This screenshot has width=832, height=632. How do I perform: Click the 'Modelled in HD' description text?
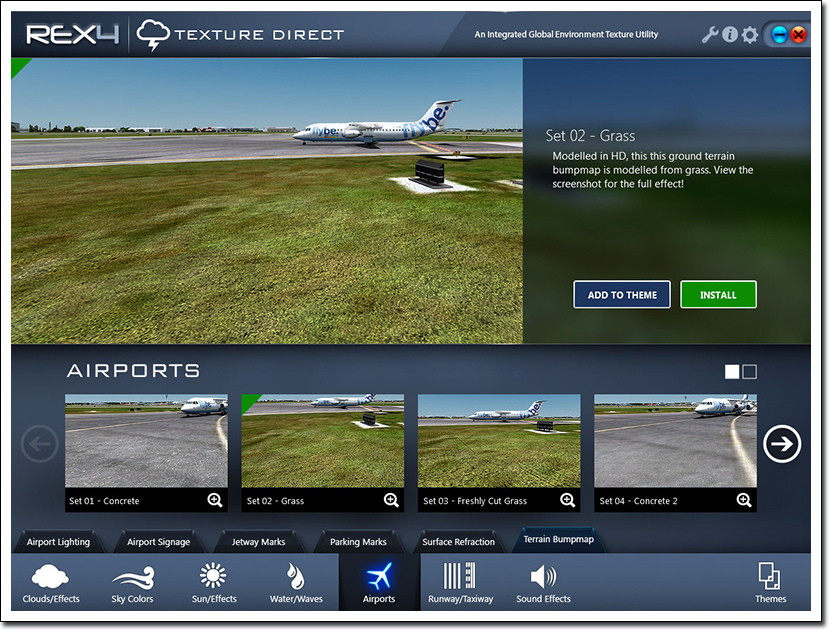click(x=653, y=170)
